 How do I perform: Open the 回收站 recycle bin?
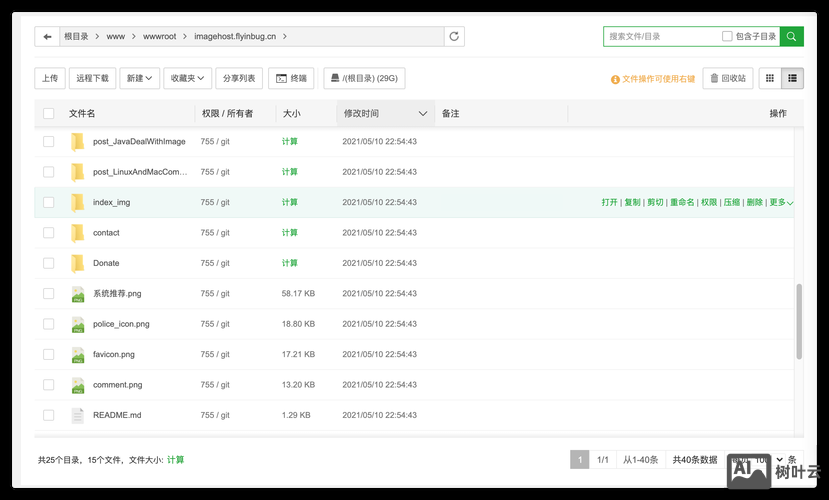[727, 78]
